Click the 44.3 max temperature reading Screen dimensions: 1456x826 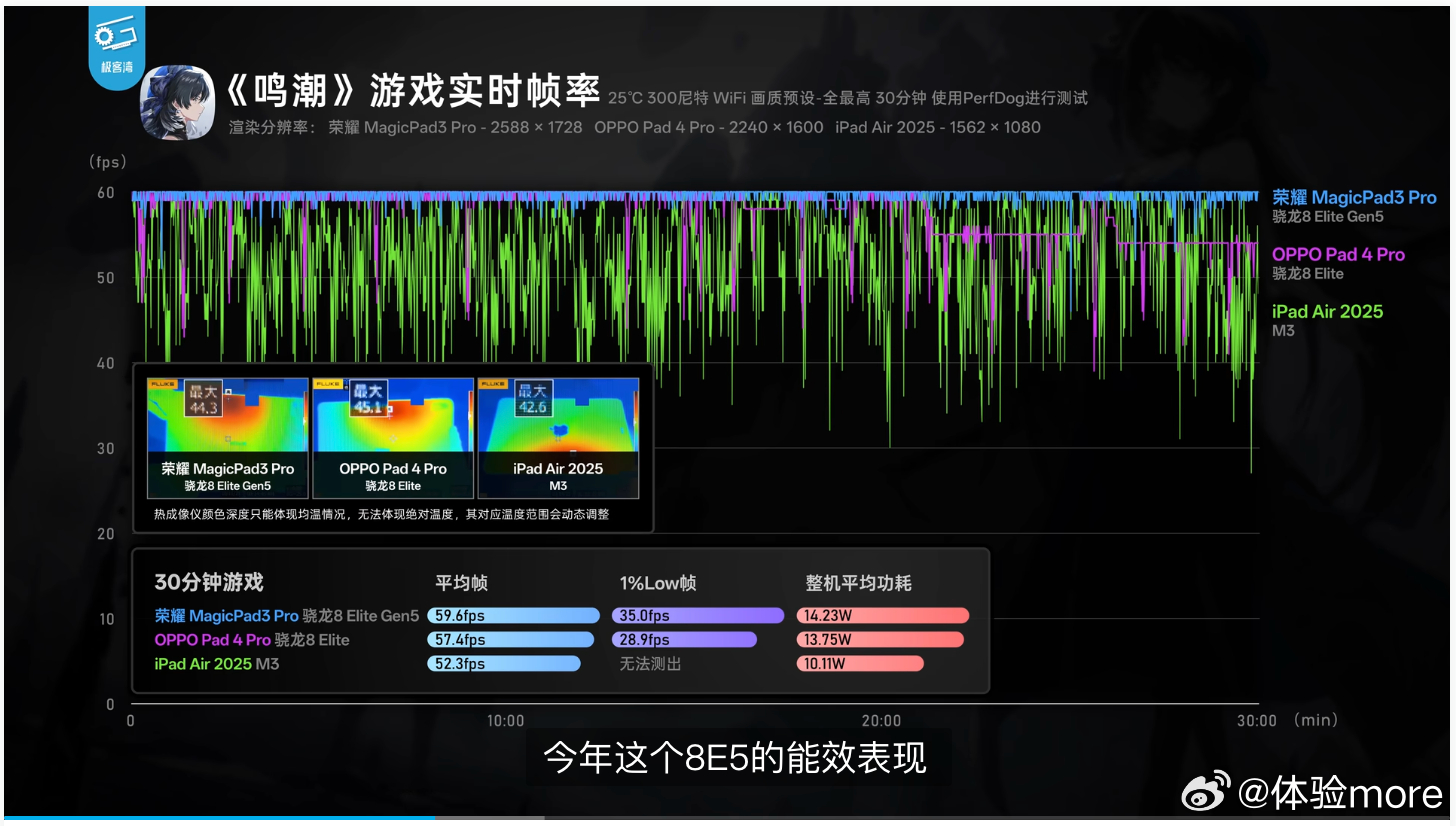coord(203,406)
